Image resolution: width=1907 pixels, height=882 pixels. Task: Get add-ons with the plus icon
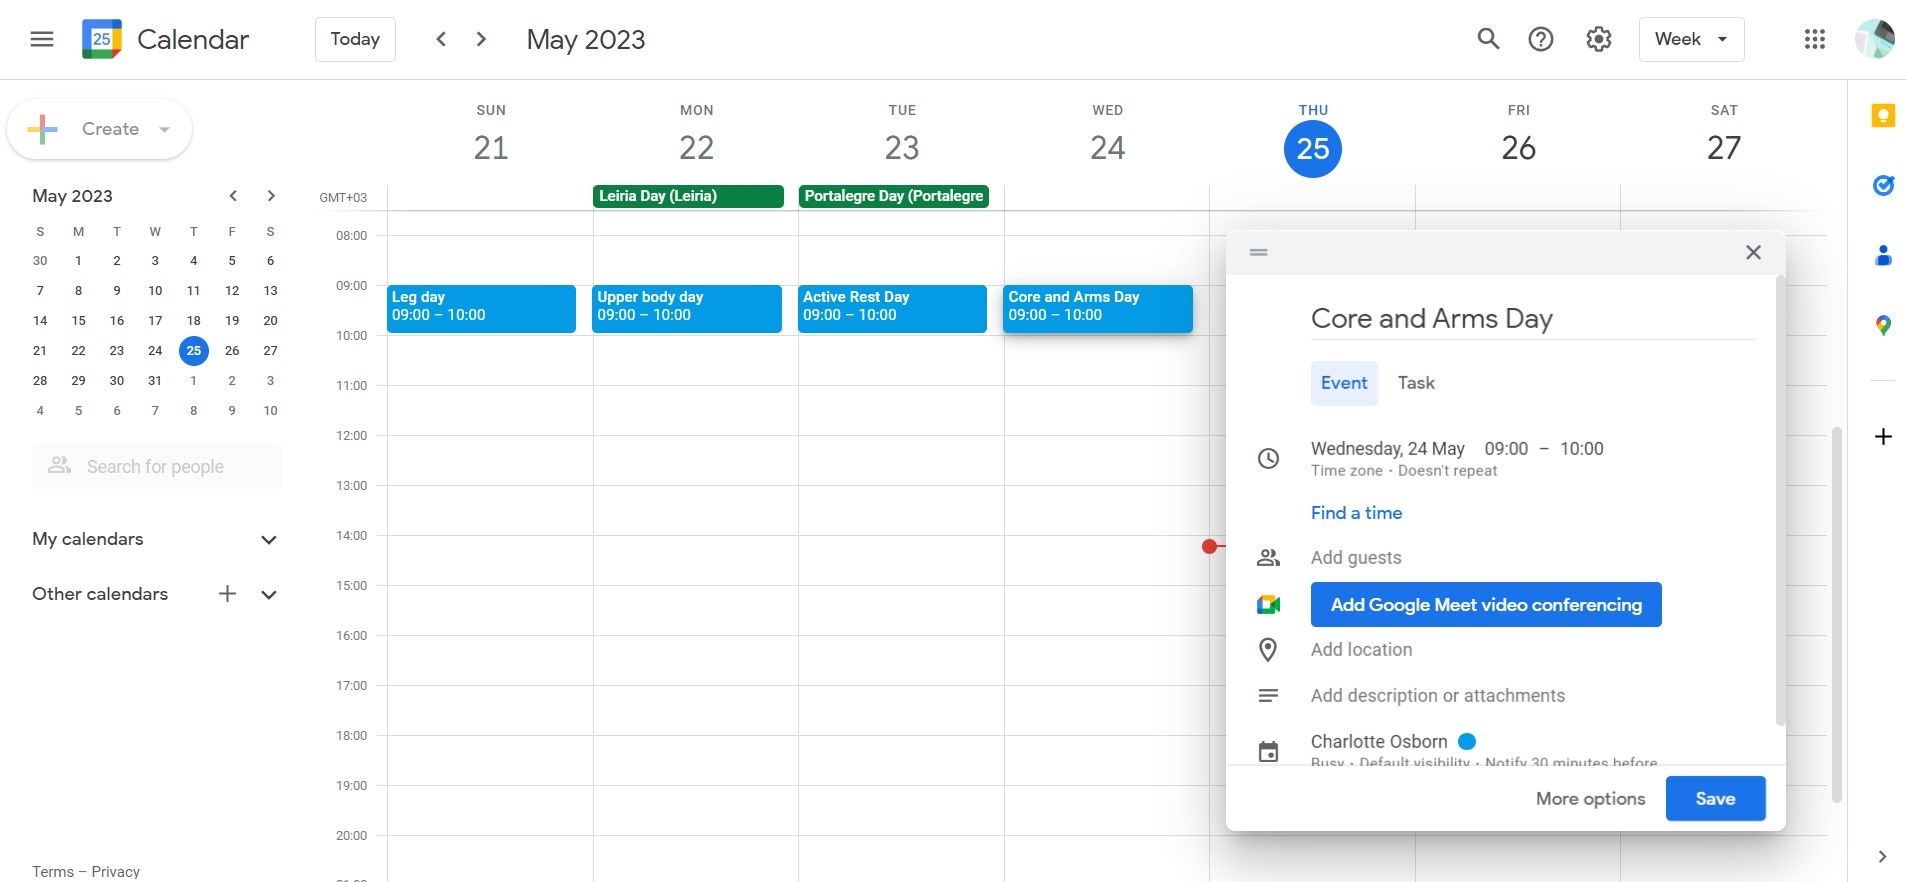(x=1883, y=437)
